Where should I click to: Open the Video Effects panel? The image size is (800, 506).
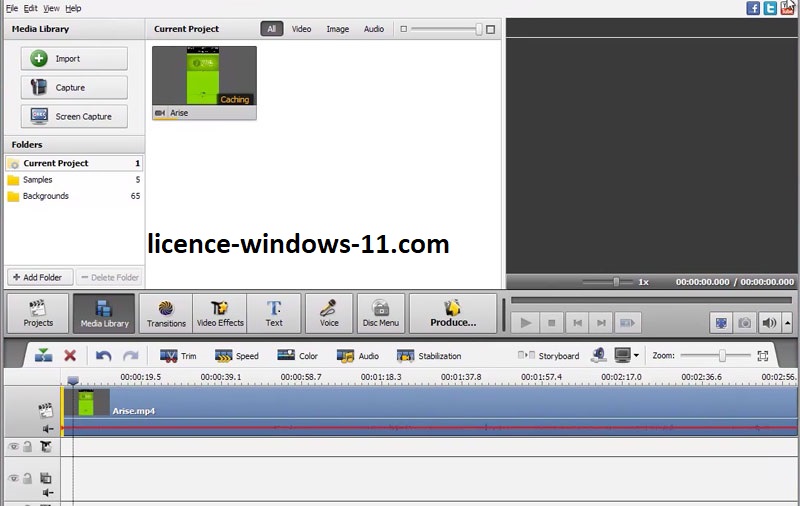(220, 313)
